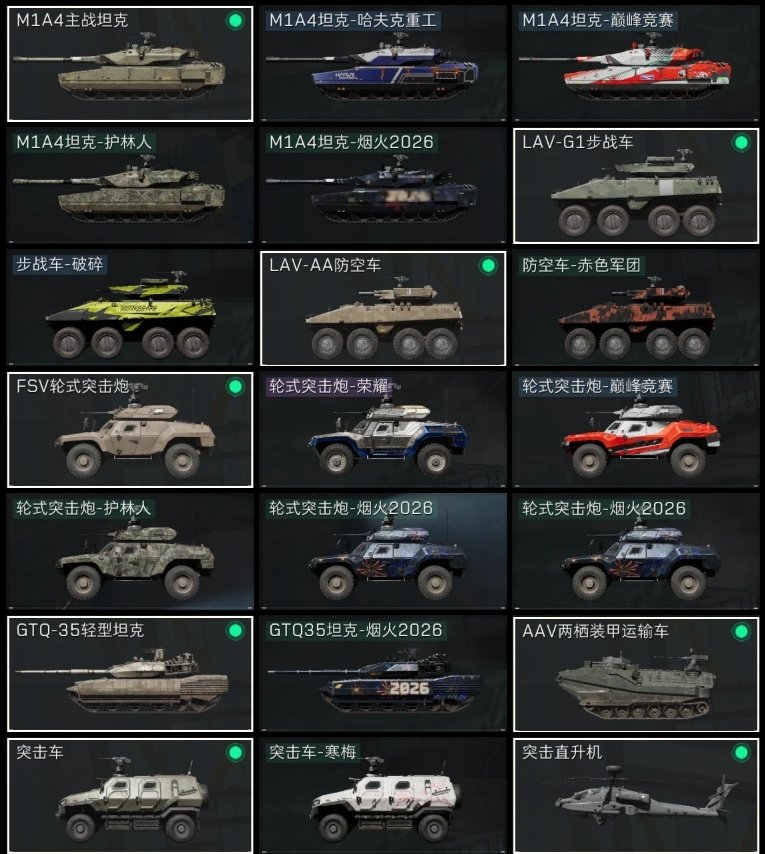Pick the 轮式突击炮-巅峰竞赛 orange skin
This screenshot has height=854, width=765.
pyautogui.click(x=636, y=430)
